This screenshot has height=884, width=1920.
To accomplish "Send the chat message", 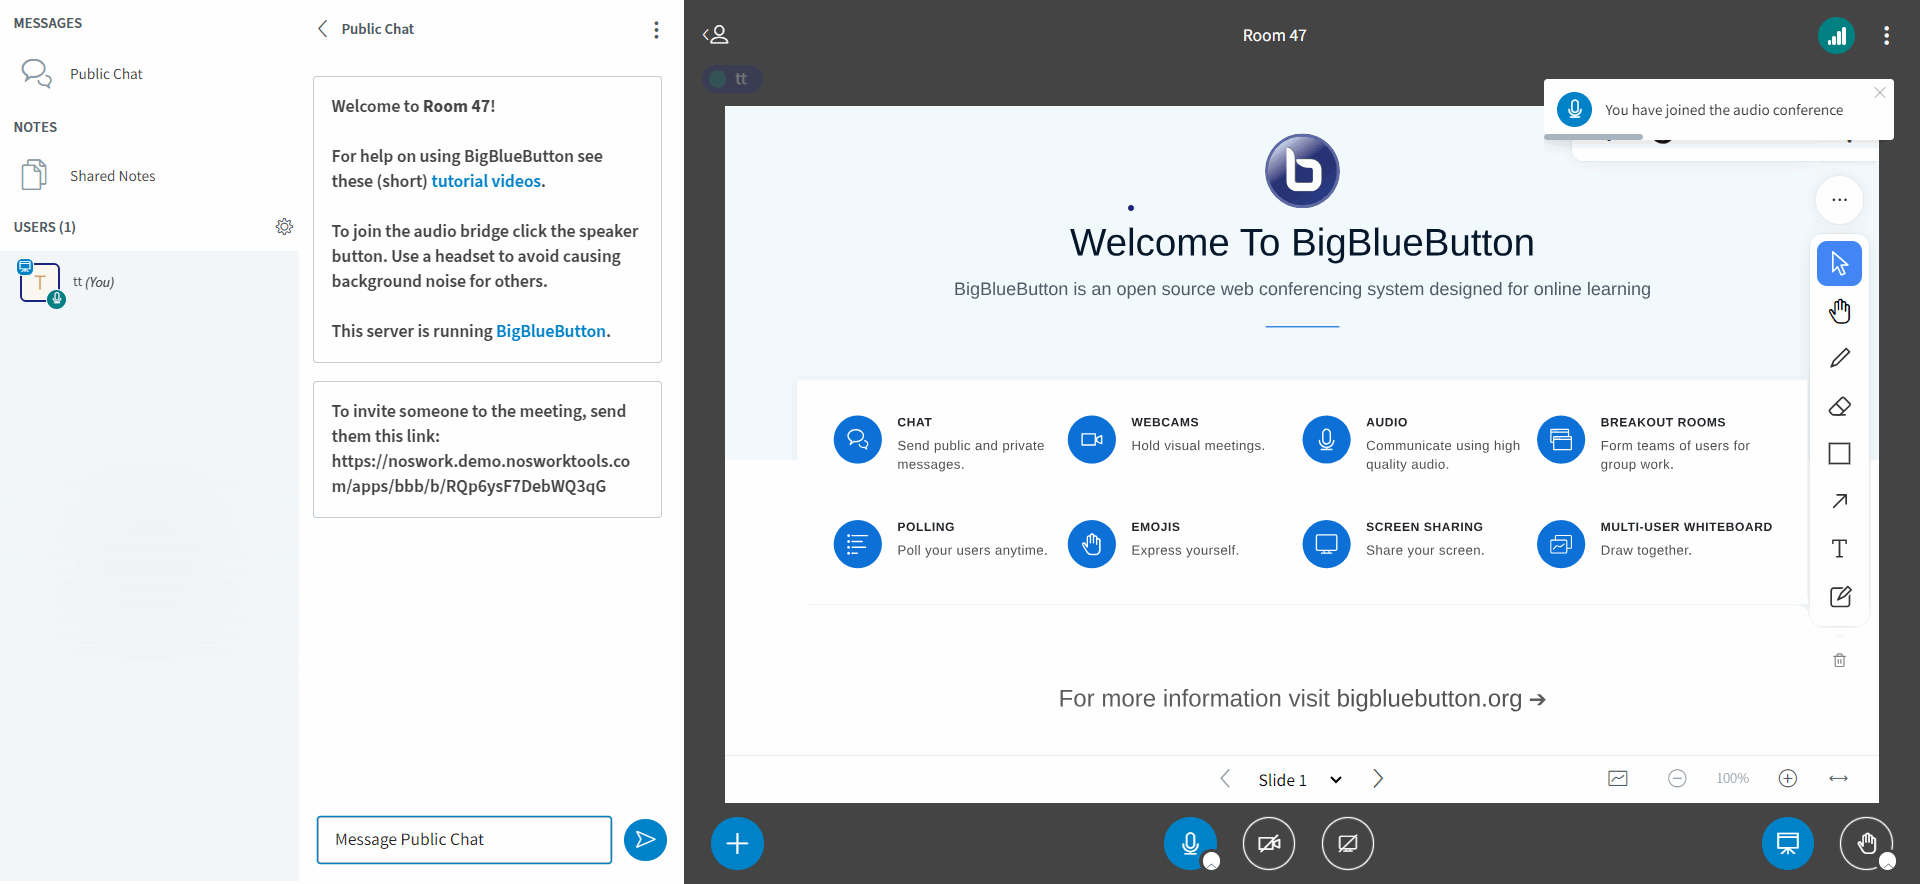I will coord(645,840).
